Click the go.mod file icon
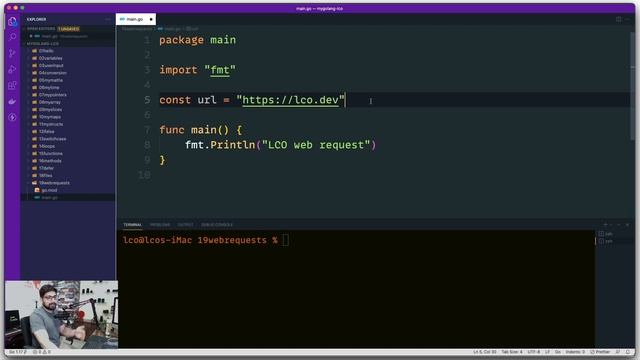This screenshot has height=360, width=640. point(37,190)
